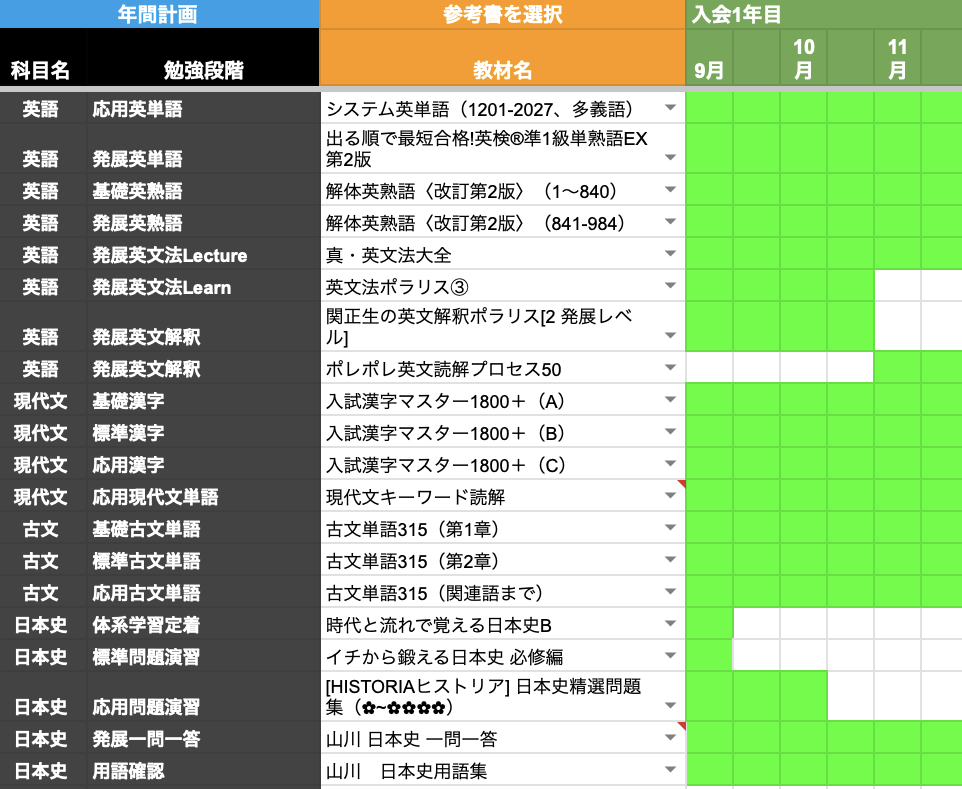Select the 年間計画 header cell

[160, 14]
